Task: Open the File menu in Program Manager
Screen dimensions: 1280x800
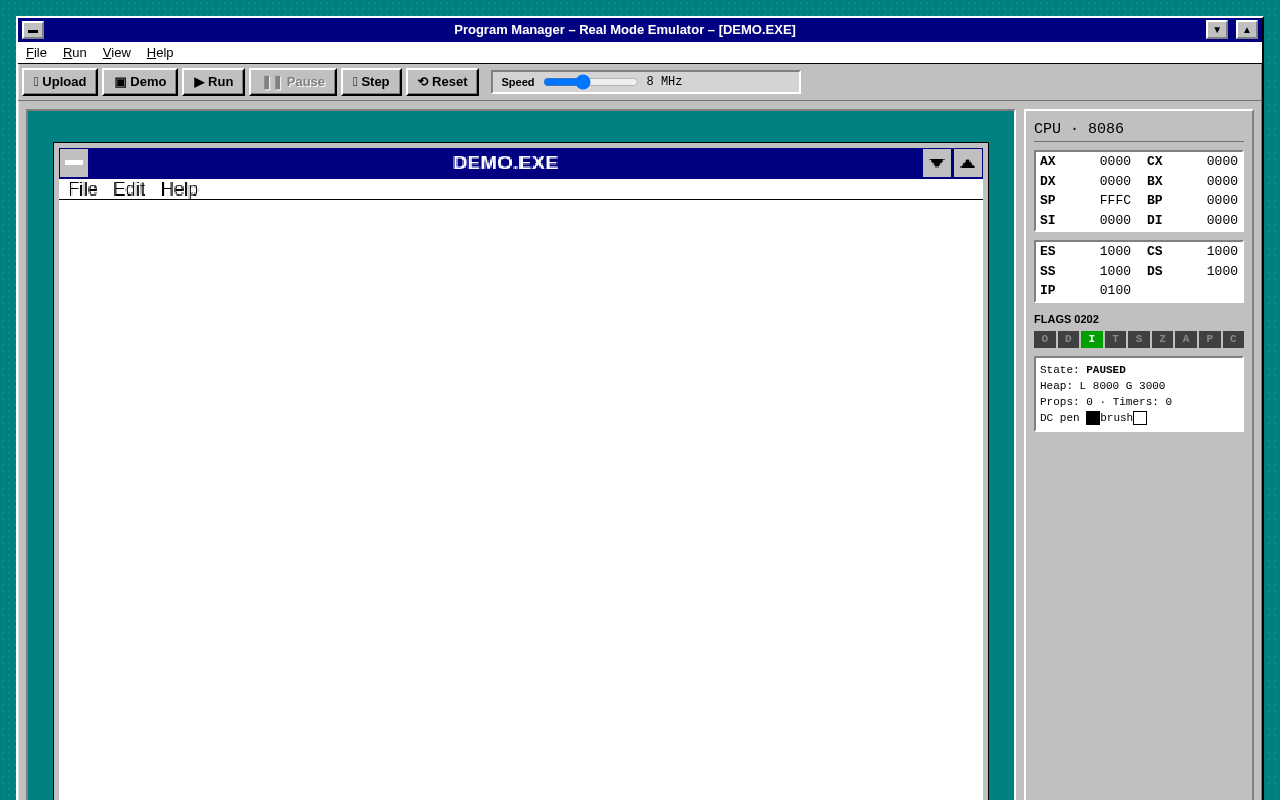Action: [36, 53]
